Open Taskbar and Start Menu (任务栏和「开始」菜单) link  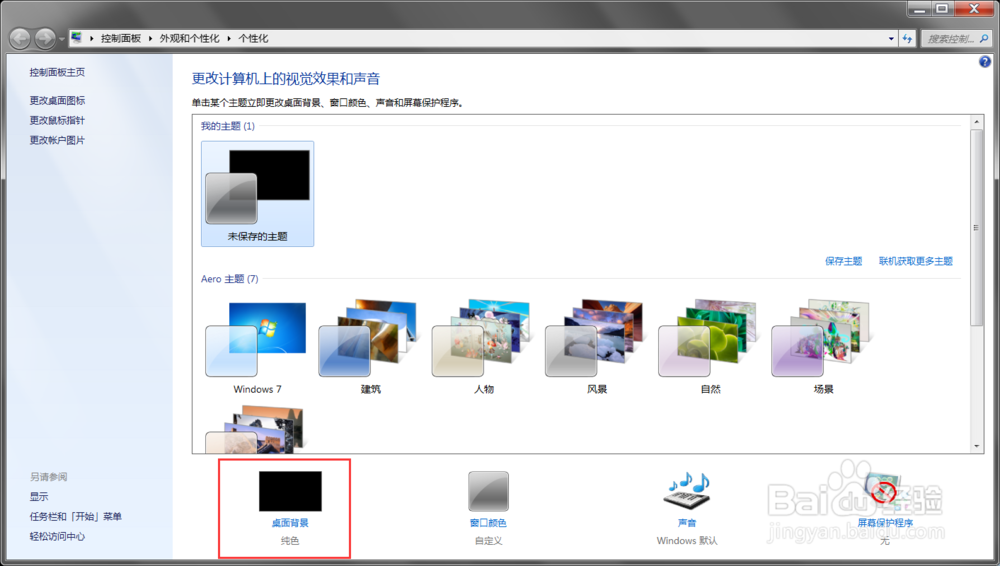click(x=75, y=516)
